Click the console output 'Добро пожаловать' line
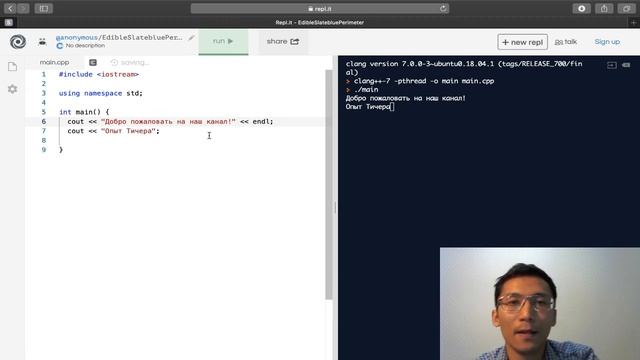The height and width of the screenshot is (360, 640). [406, 98]
